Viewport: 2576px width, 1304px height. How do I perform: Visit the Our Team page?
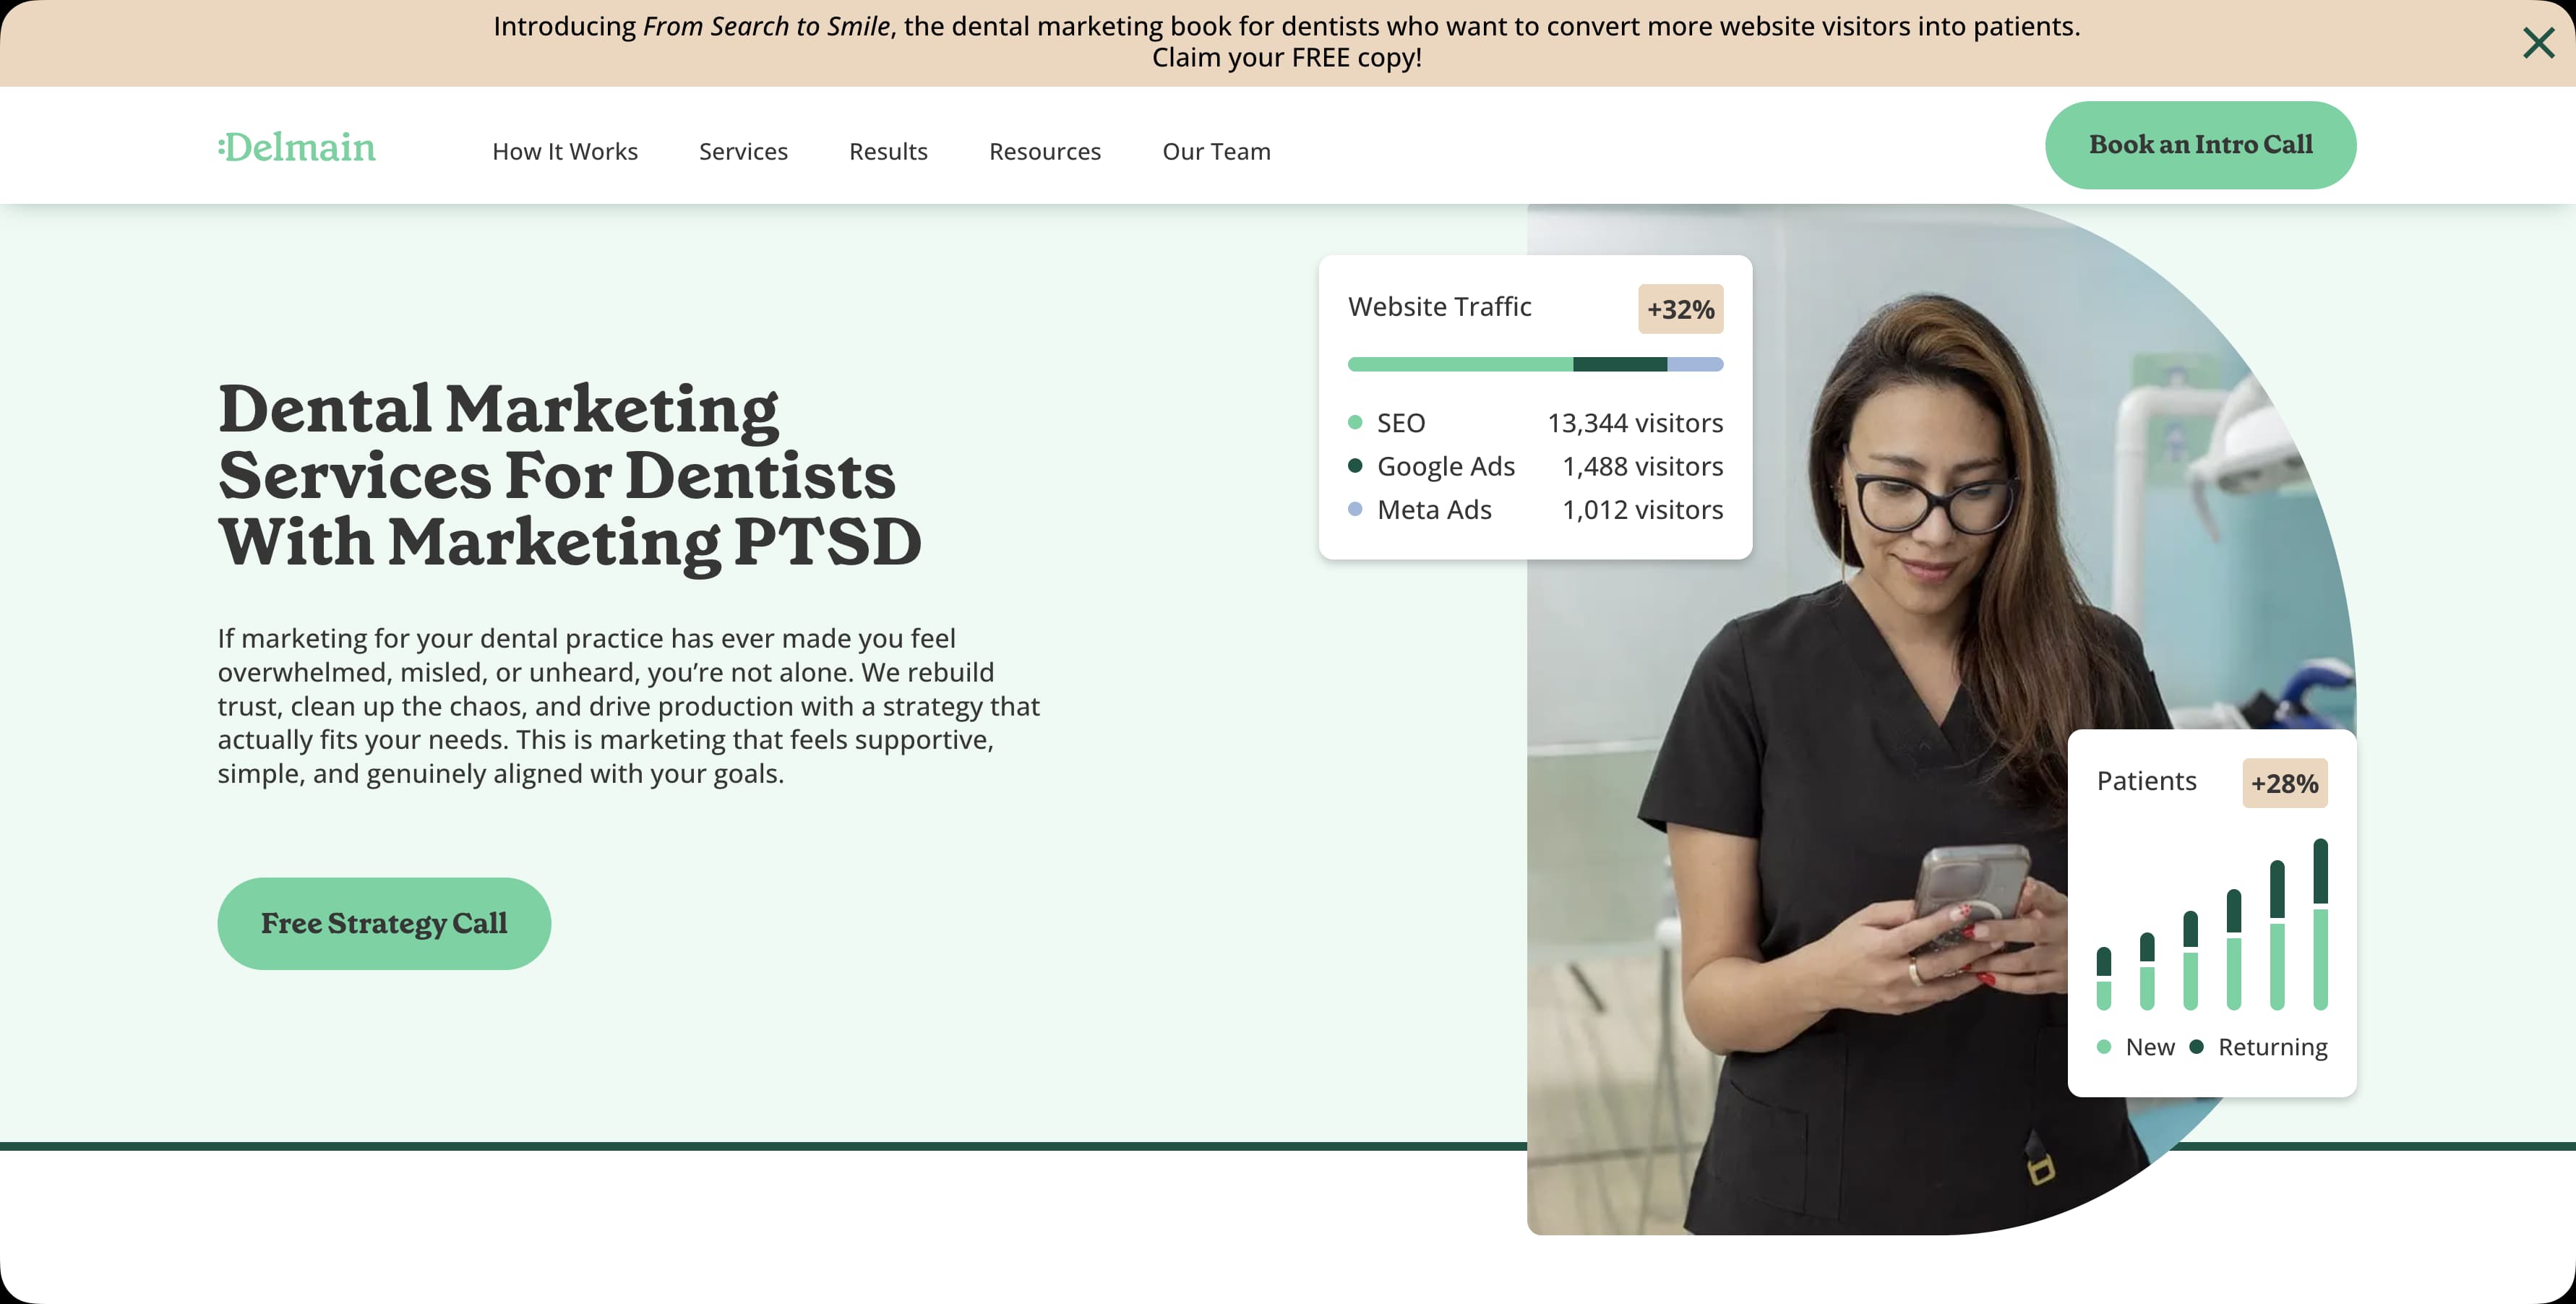click(x=1216, y=151)
